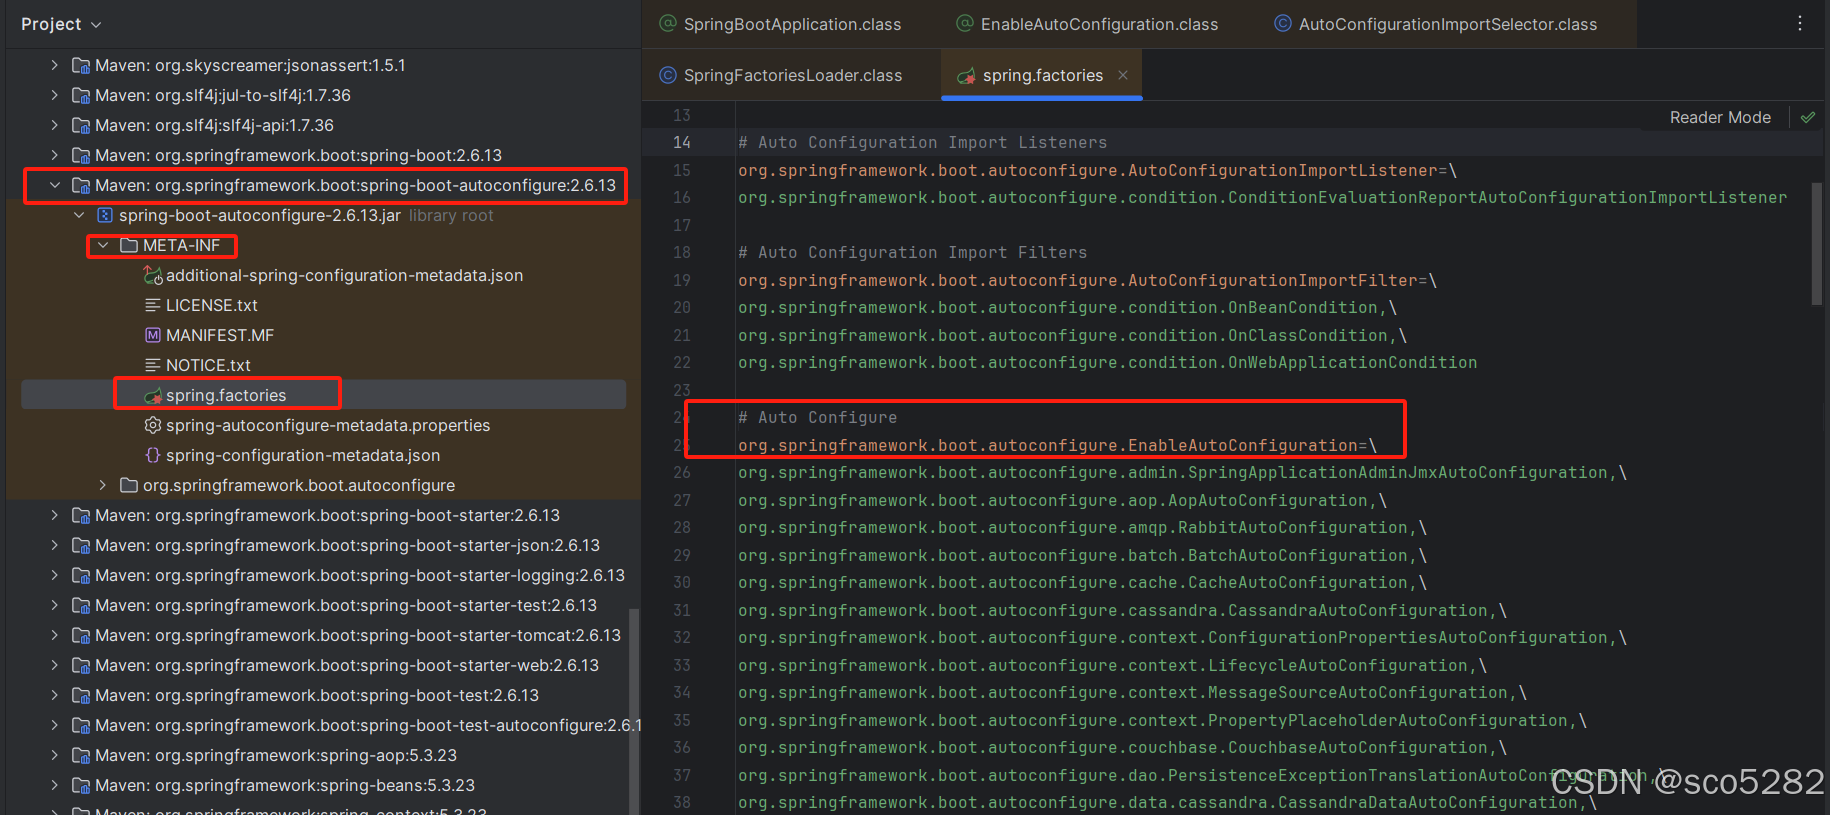Image resolution: width=1830 pixels, height=815 pixels.
Task: Click the LICENSE.txt text file icon
Action: click(153, 305)
